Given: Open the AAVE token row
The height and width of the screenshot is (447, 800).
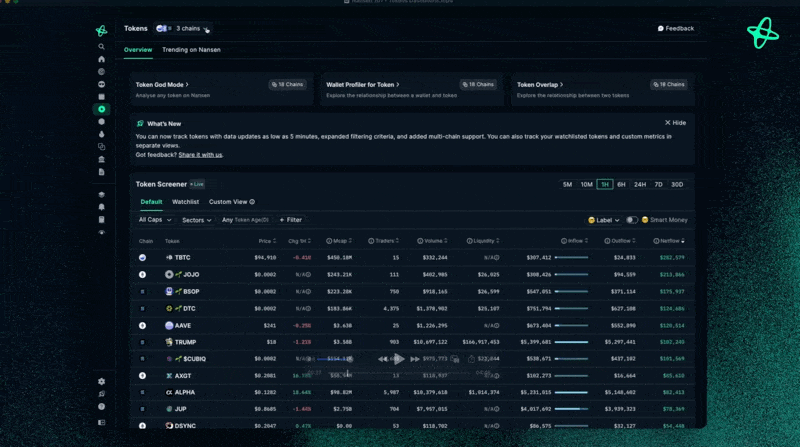Looking at the screenshot, I should click(412, 326).
